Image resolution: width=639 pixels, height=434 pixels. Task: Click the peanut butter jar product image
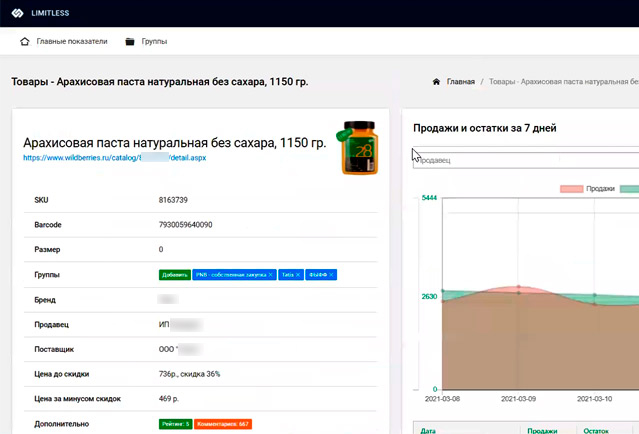pos(358,148)
